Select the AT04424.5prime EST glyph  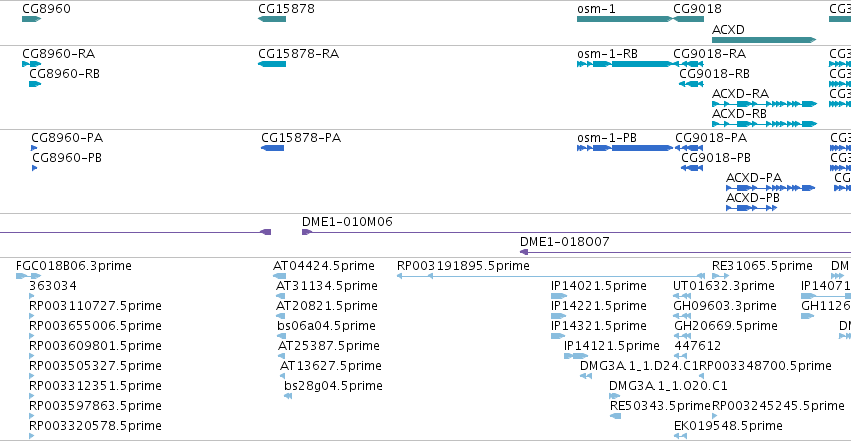click(280, 276)
